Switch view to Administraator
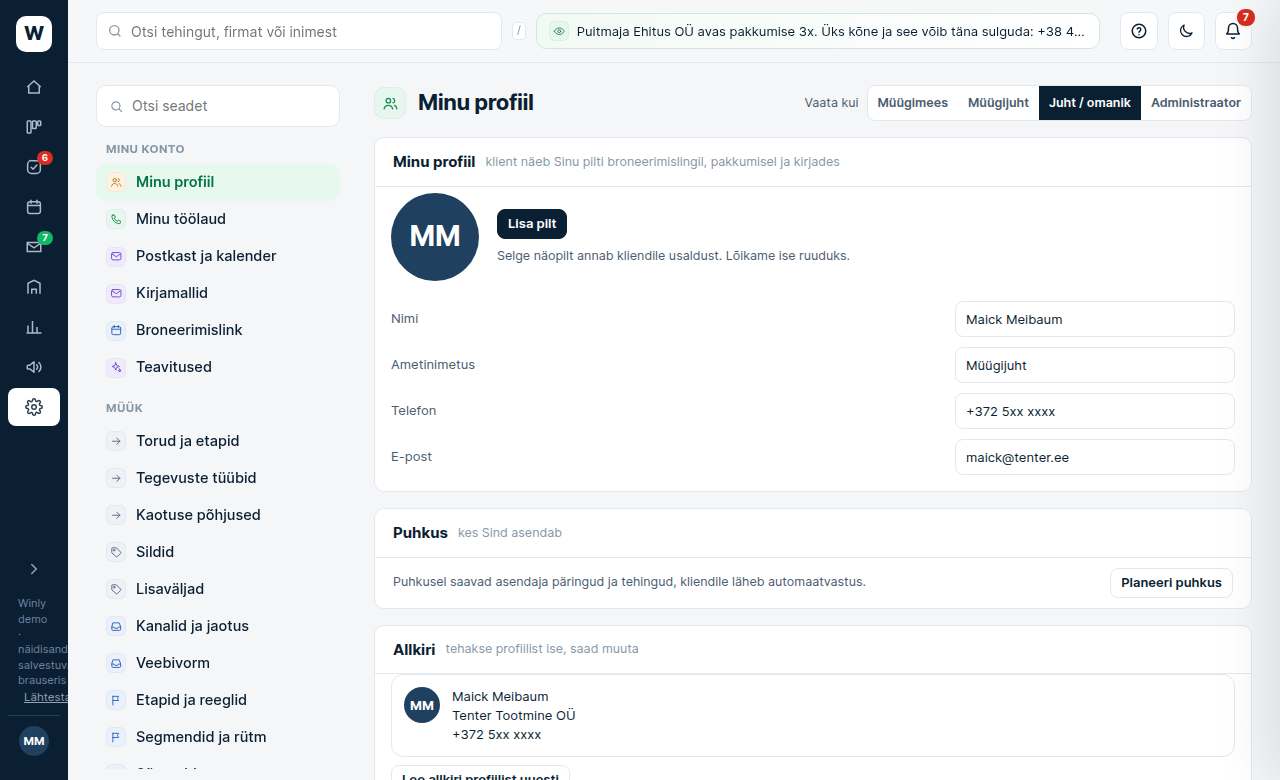1280x780 pixels. click(x=1196, y=103)
